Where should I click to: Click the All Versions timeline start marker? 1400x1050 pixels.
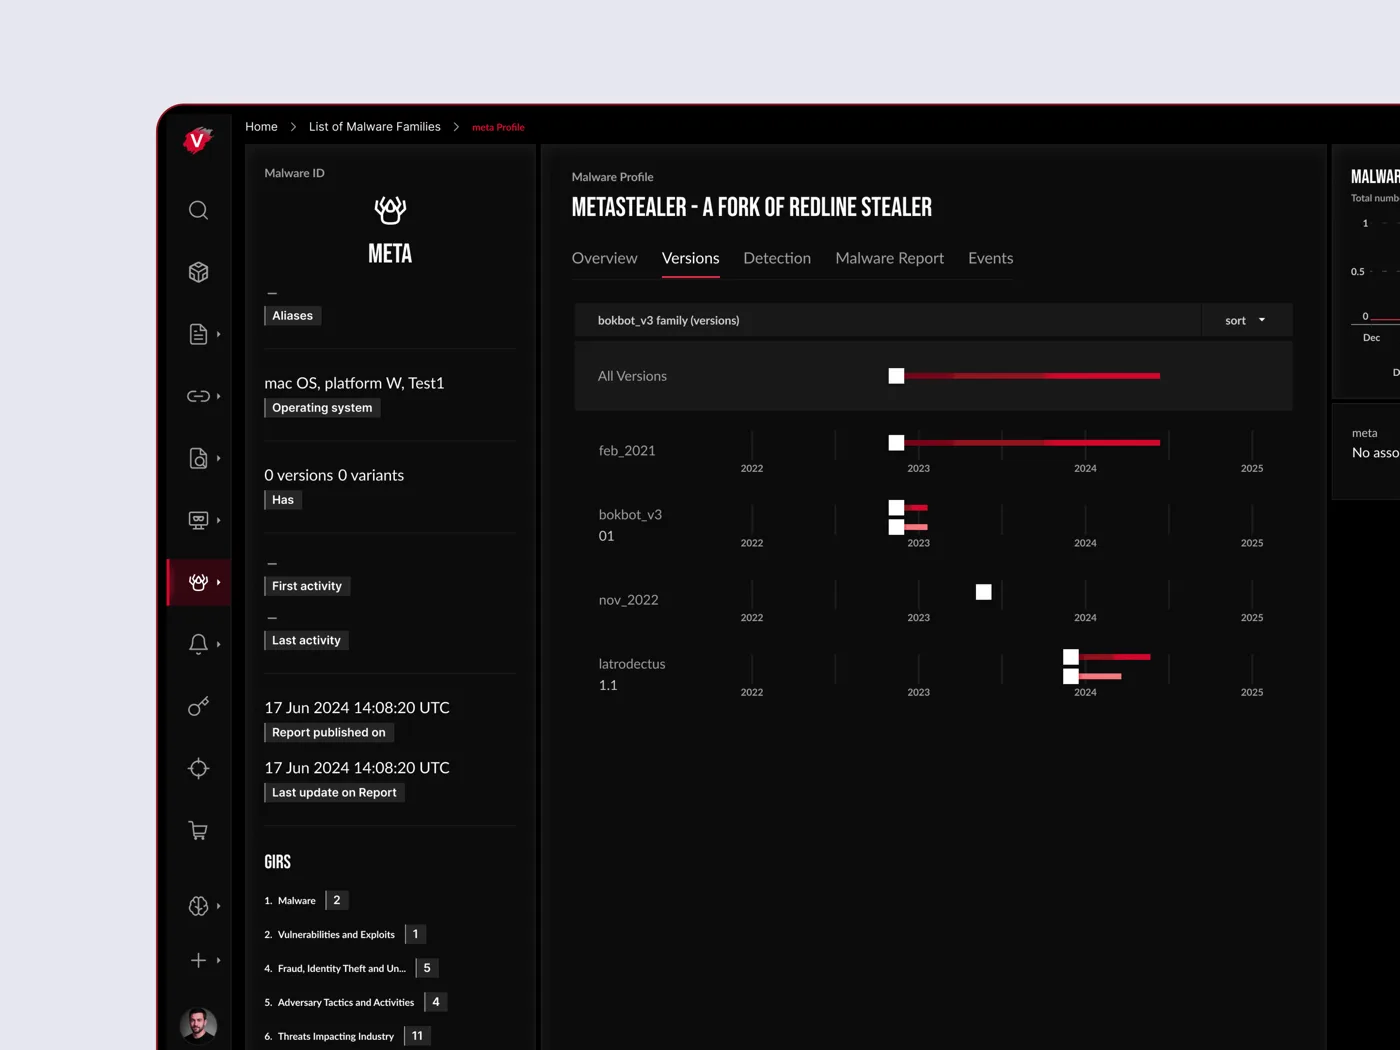(896, 376)
